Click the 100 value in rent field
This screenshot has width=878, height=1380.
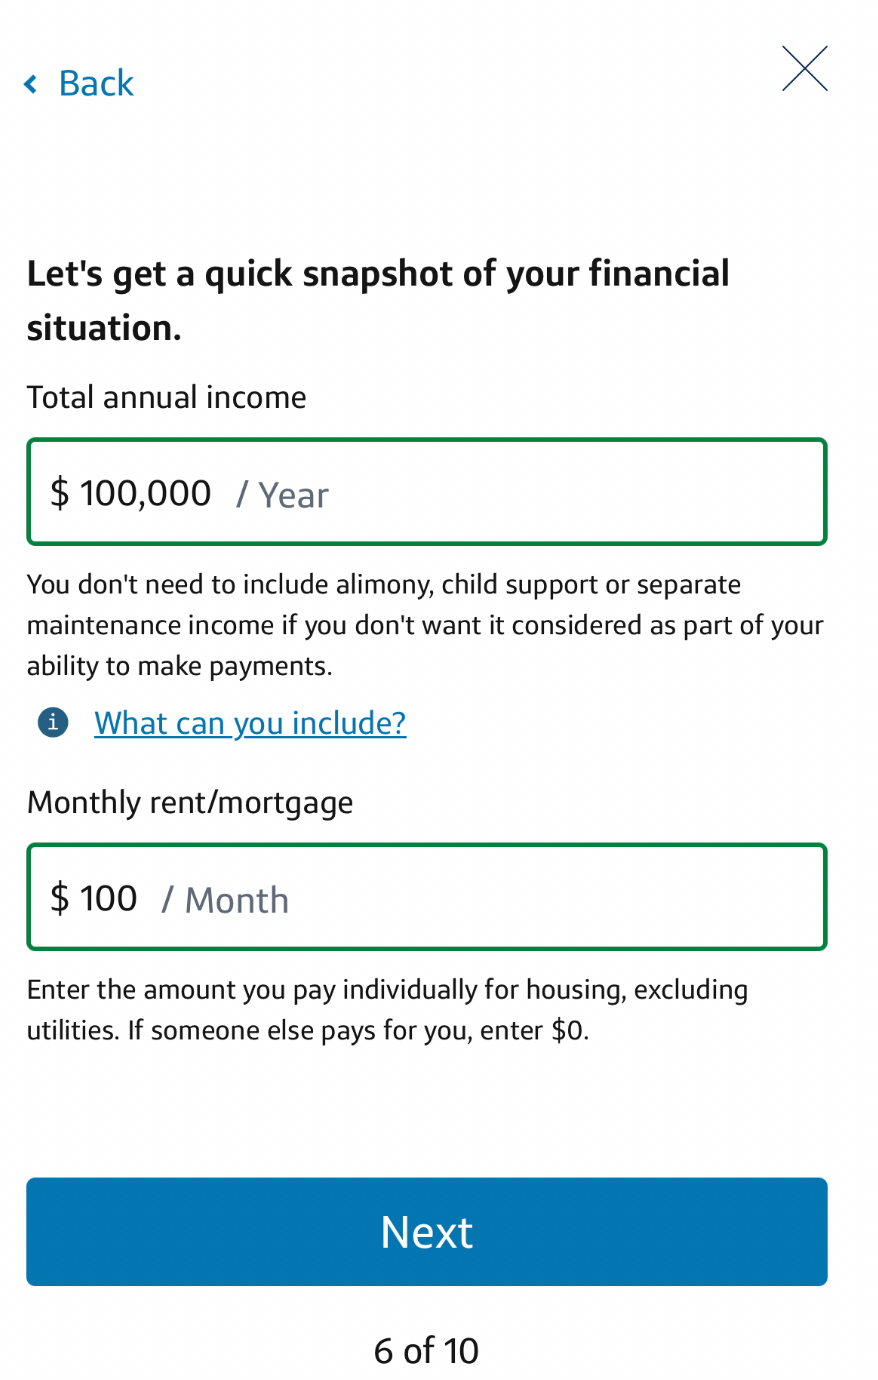click(109, 898)
